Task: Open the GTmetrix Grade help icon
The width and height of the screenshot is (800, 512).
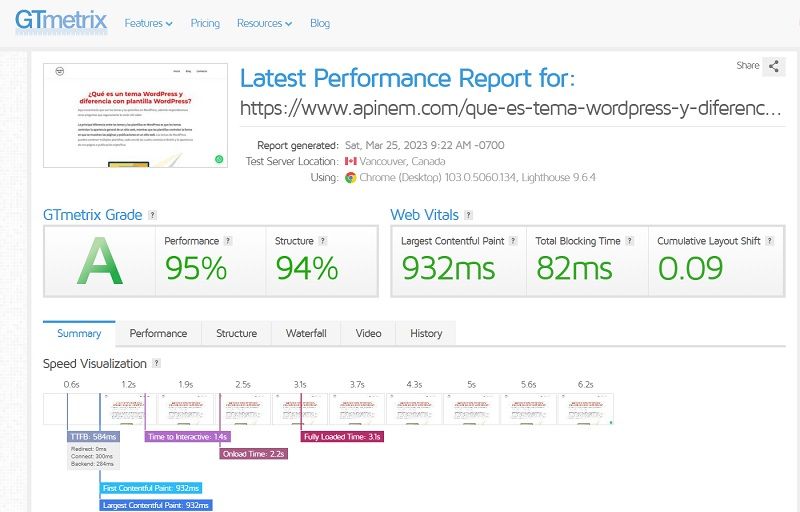Action: point(152,215)
